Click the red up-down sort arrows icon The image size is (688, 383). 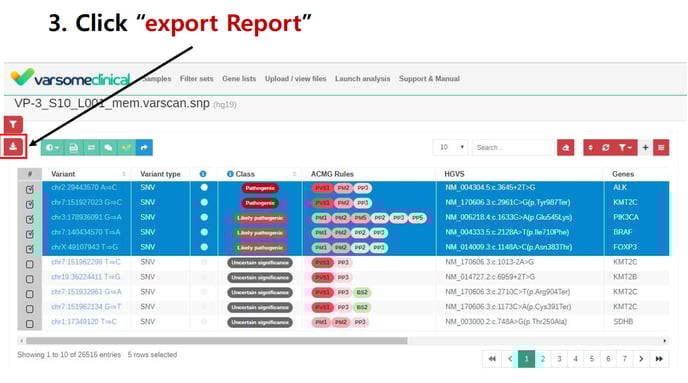[x=590, y=147]
